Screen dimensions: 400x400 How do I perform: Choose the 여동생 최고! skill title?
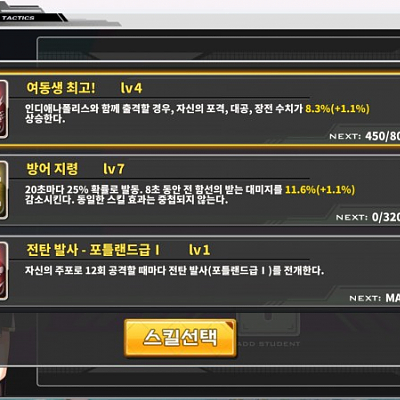[61, 88]
